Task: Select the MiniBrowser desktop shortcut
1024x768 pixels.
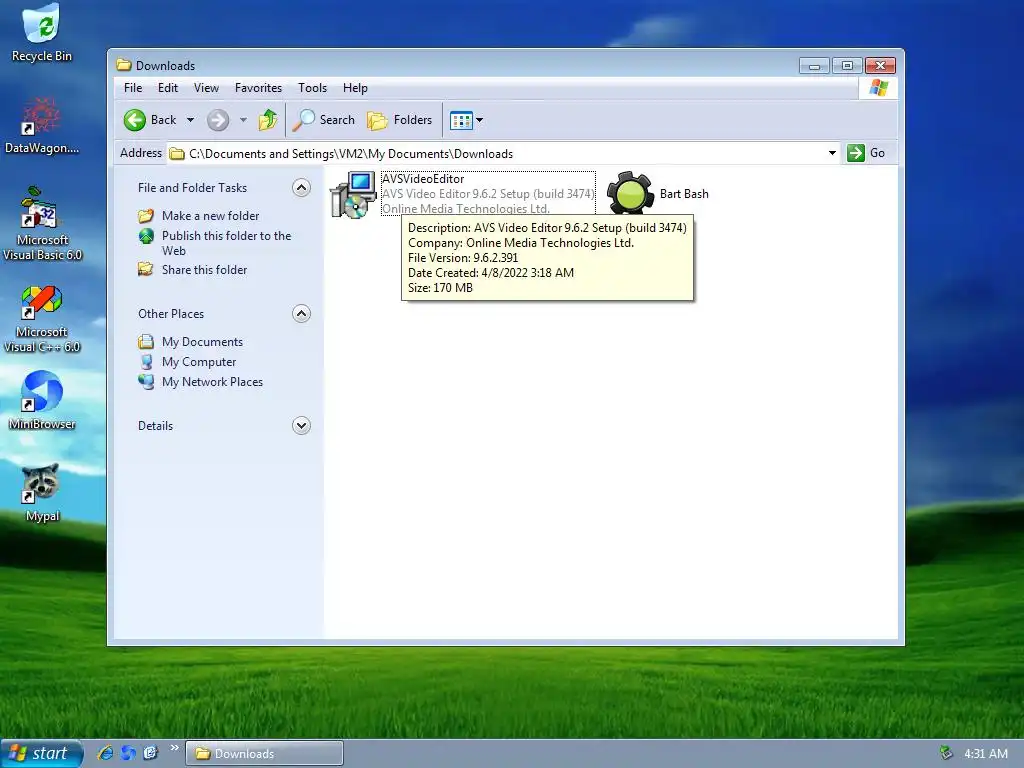Action: click(42, 400)
